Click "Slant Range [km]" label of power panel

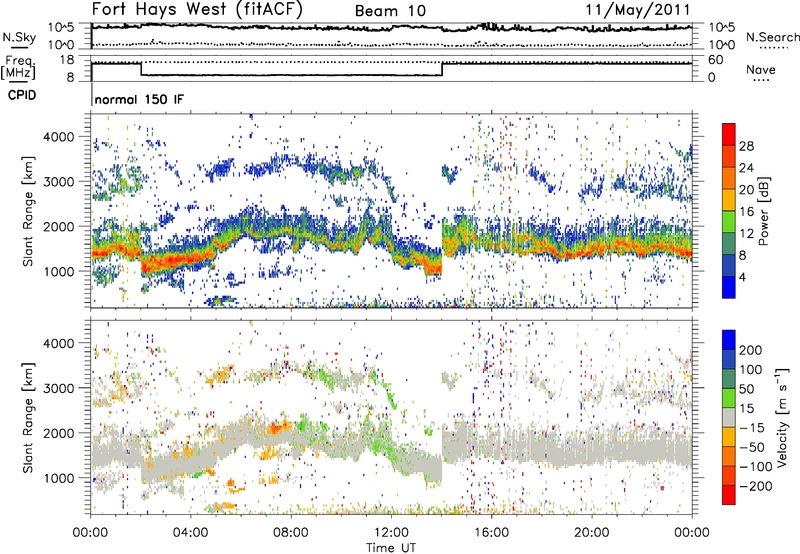[x=28, y=211]
